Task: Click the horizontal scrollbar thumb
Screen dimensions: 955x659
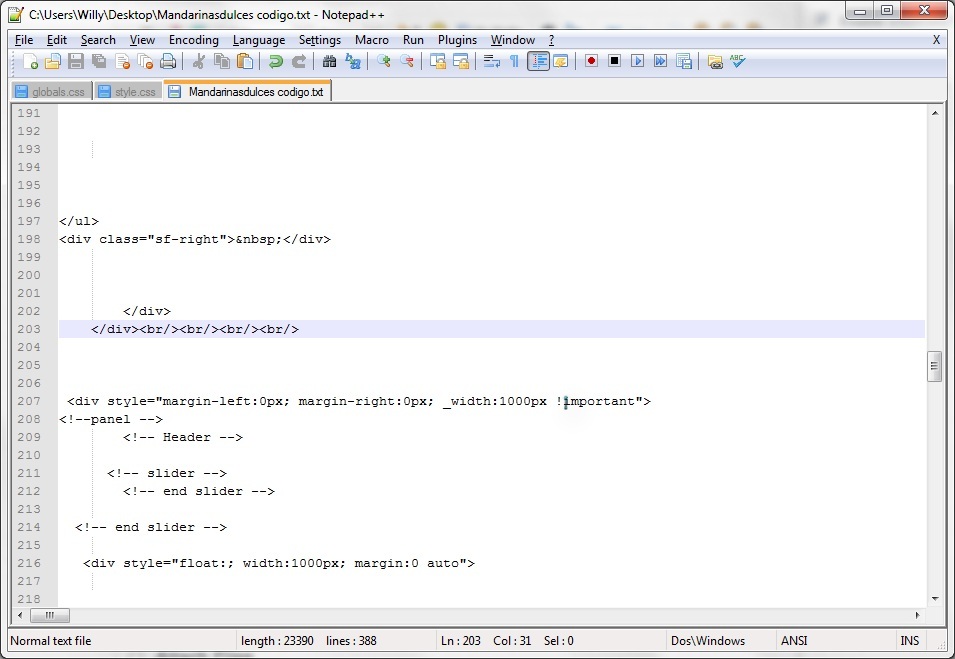Action: click(50, 615)
